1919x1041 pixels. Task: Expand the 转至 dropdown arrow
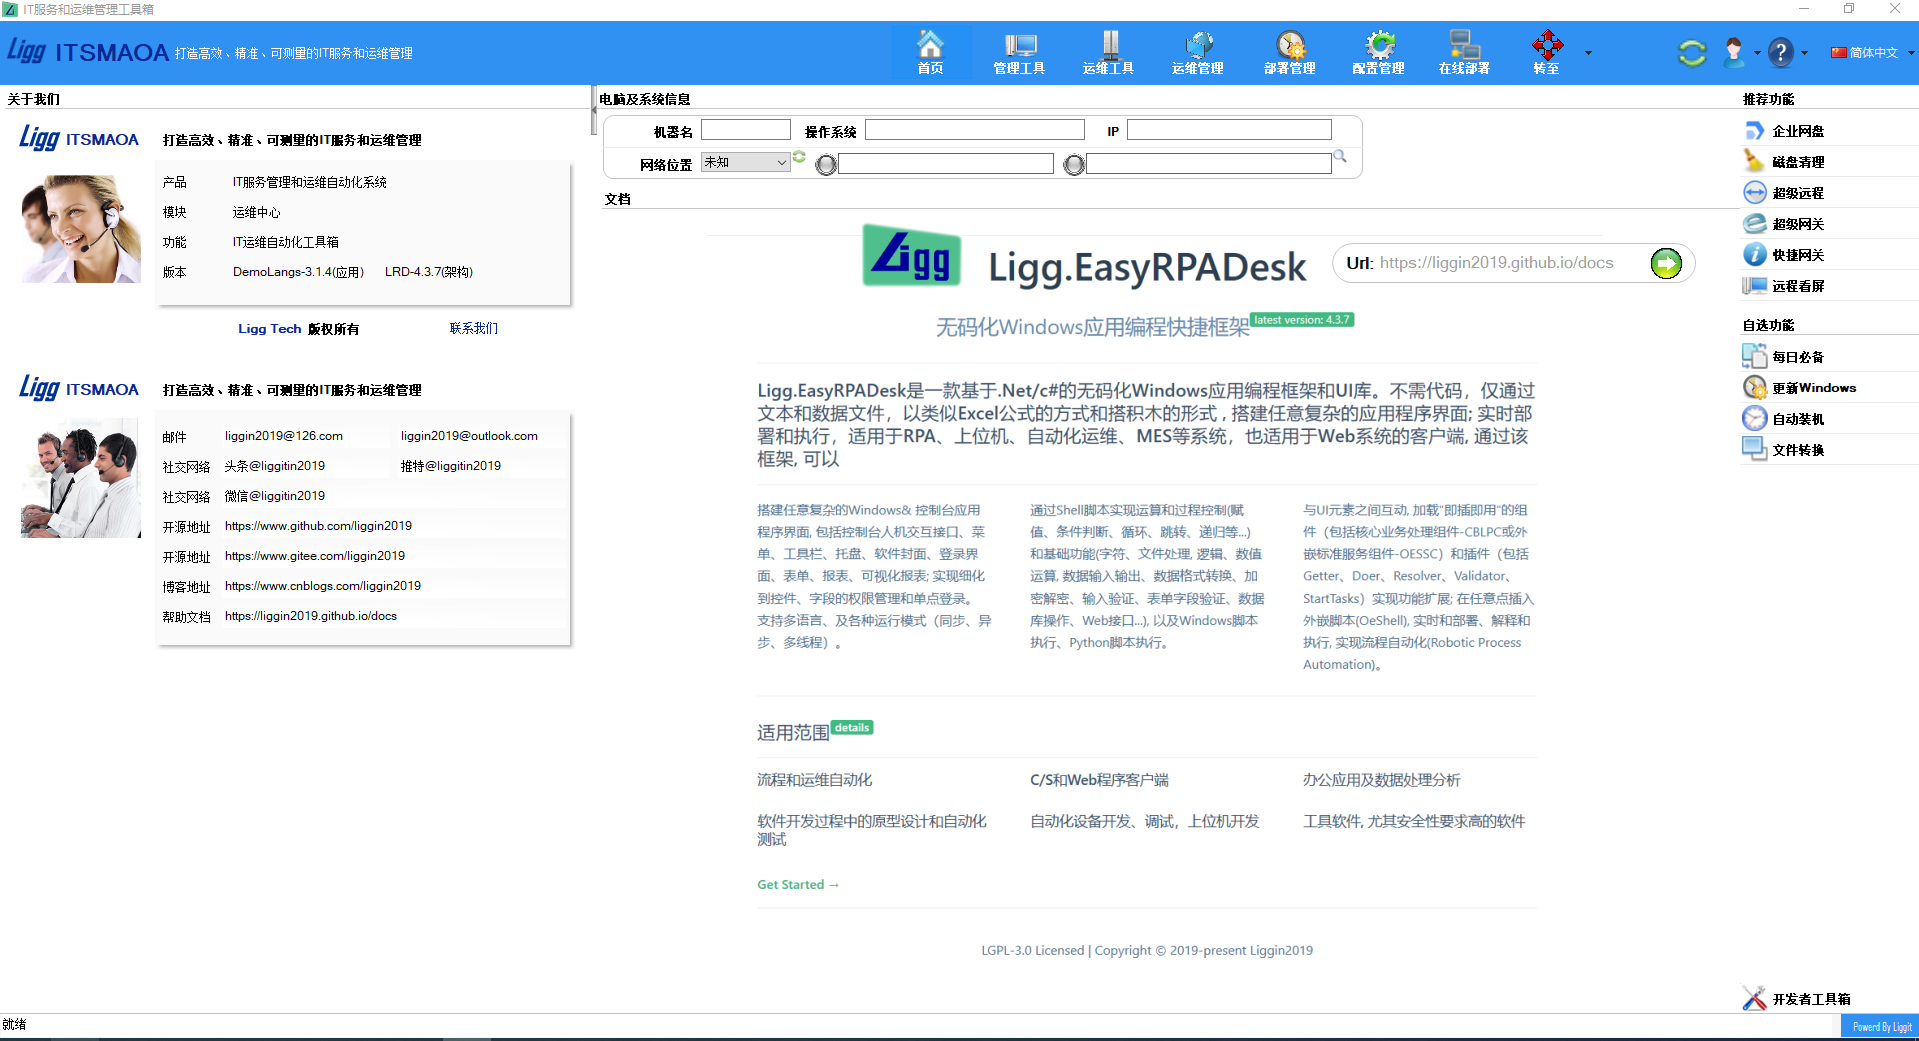pos(1588,53)
